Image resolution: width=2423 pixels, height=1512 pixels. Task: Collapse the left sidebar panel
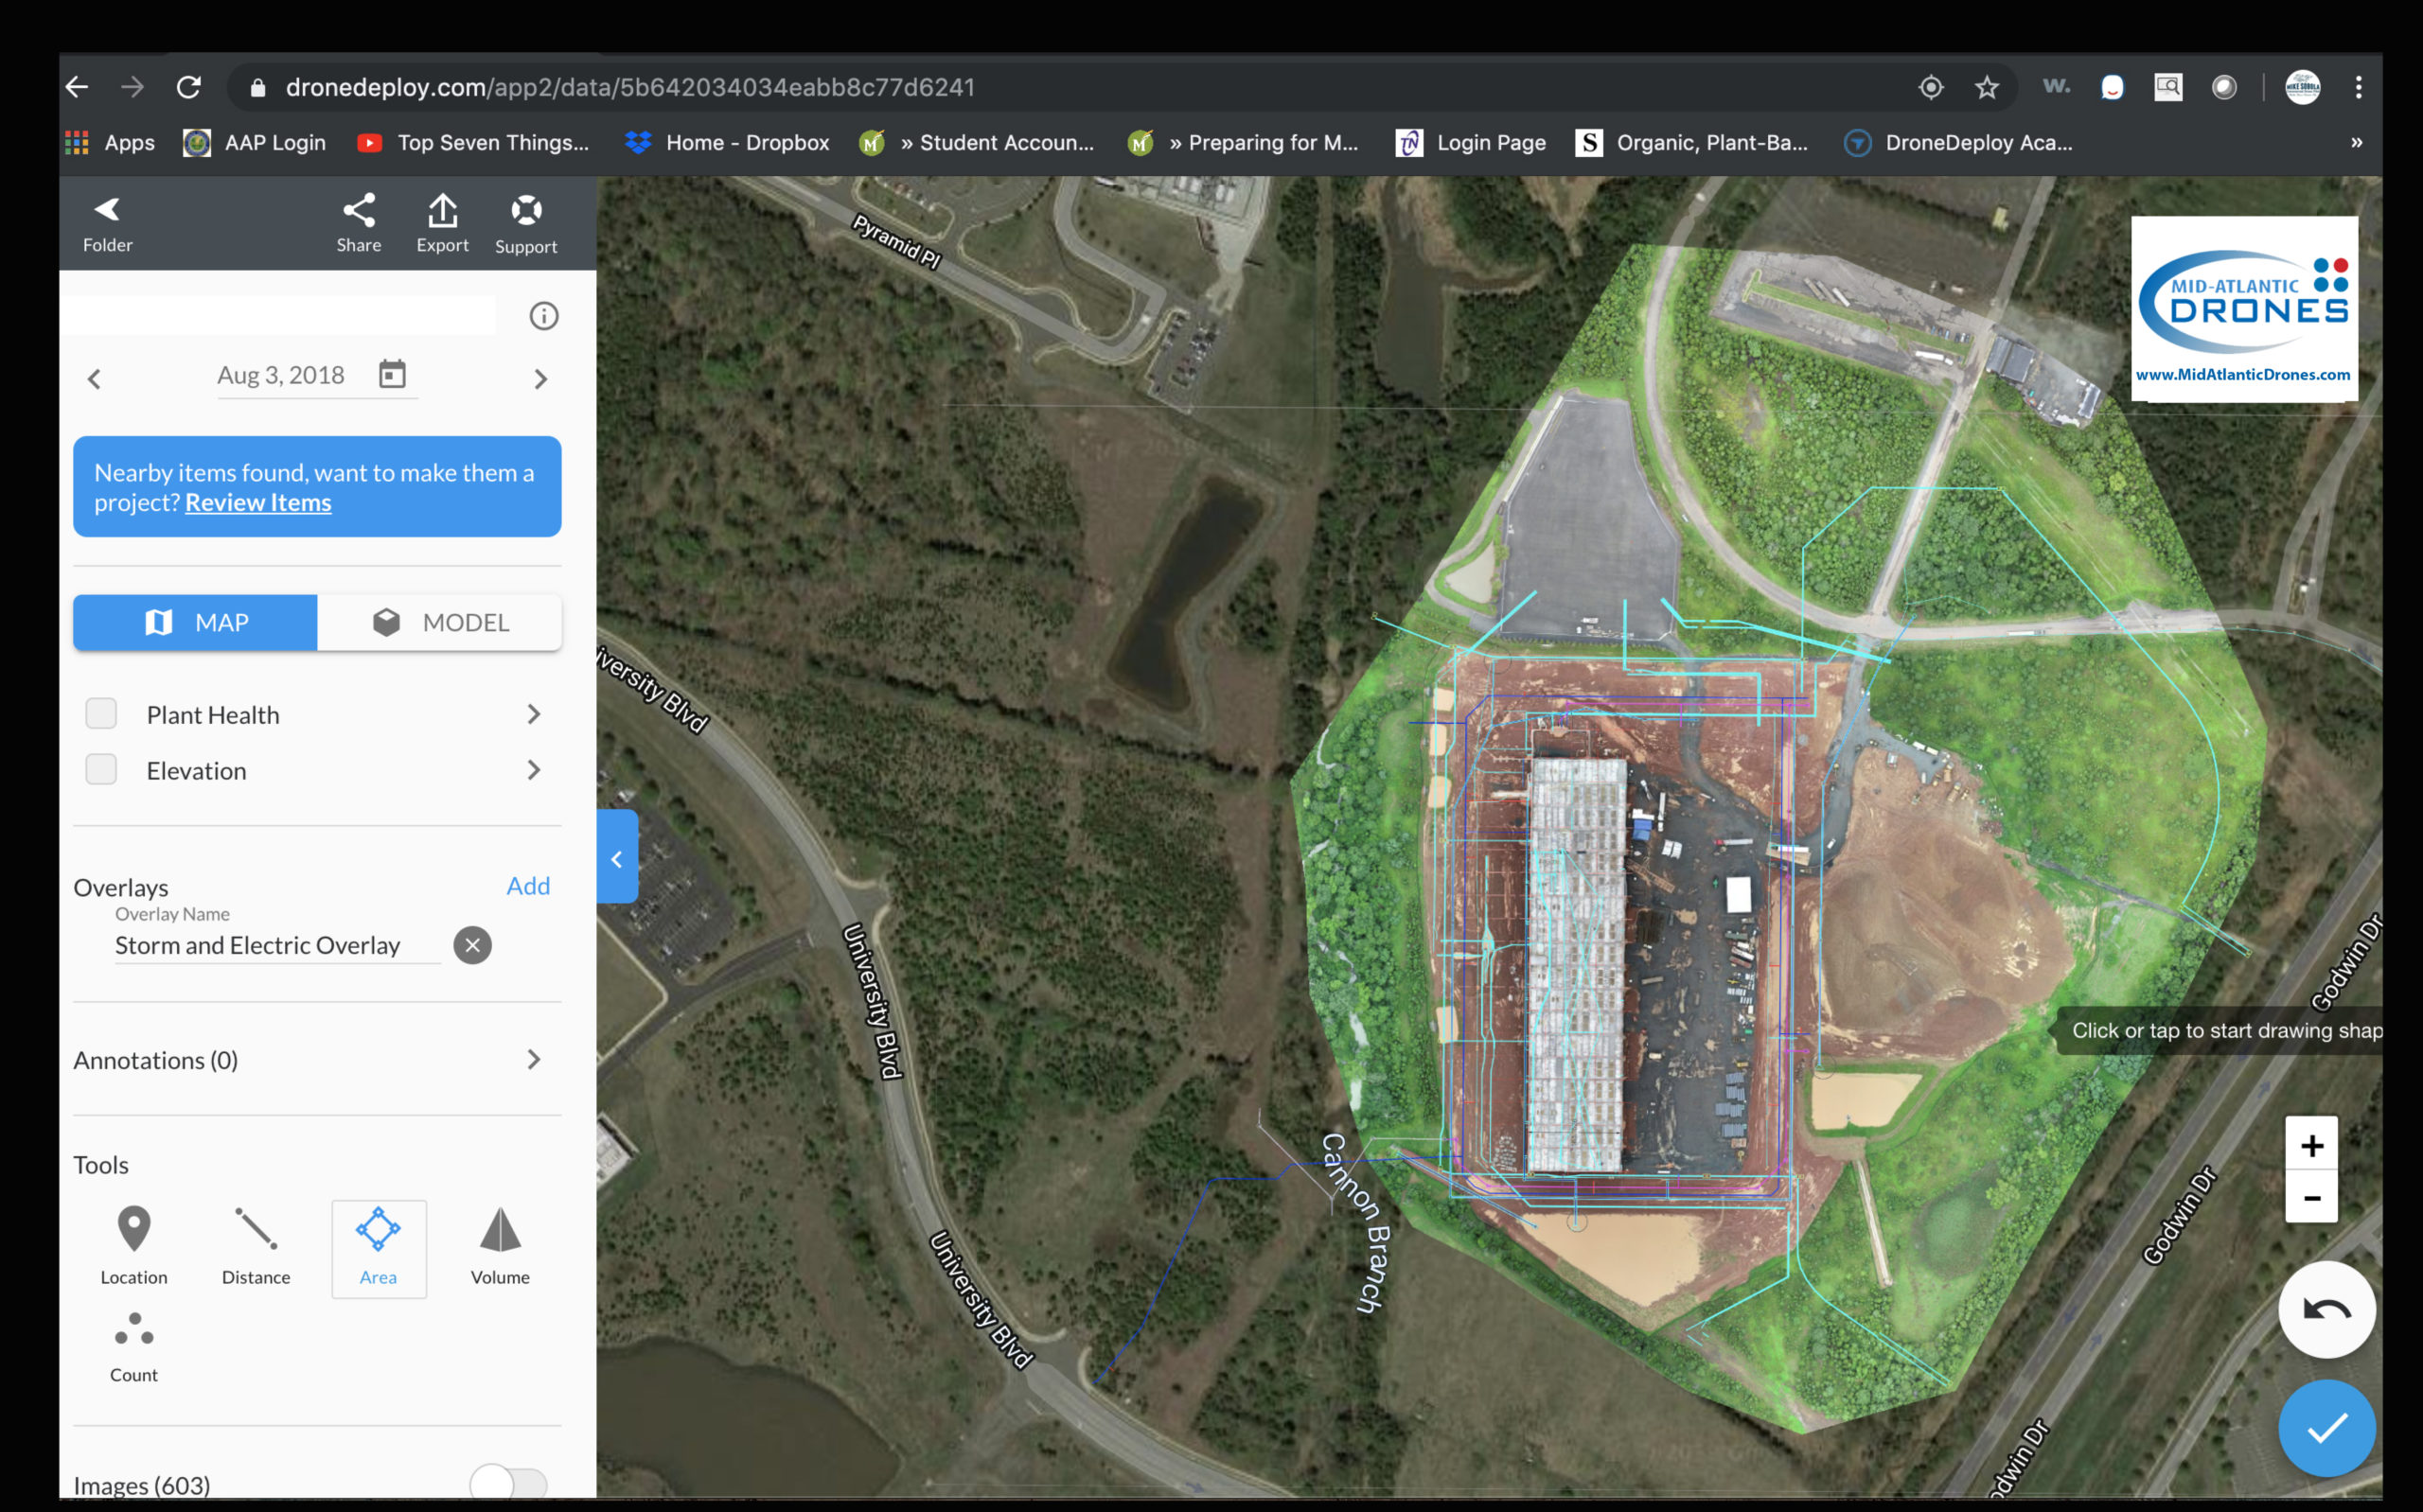pyautogui.click(x=617, y=858)
